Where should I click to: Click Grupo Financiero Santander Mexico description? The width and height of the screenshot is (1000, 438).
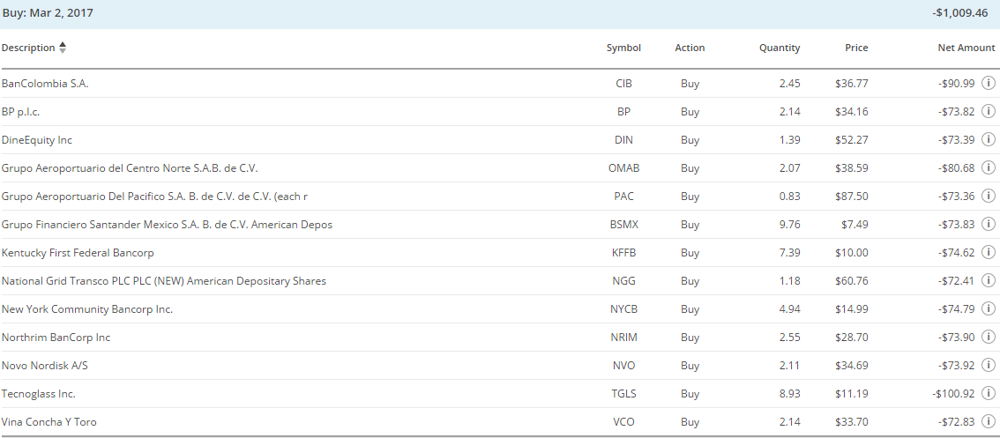(166, 224)
